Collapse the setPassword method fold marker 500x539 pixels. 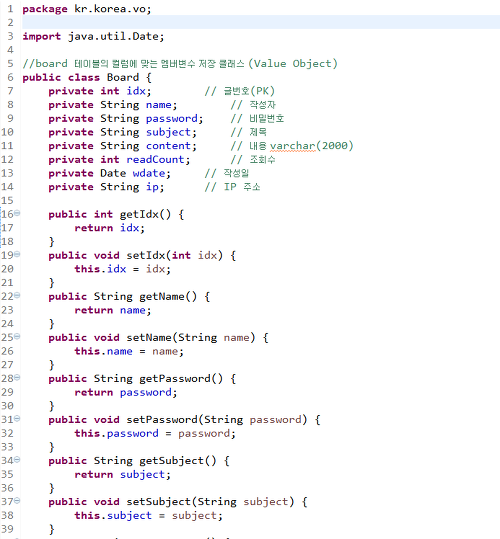(17, 419)
